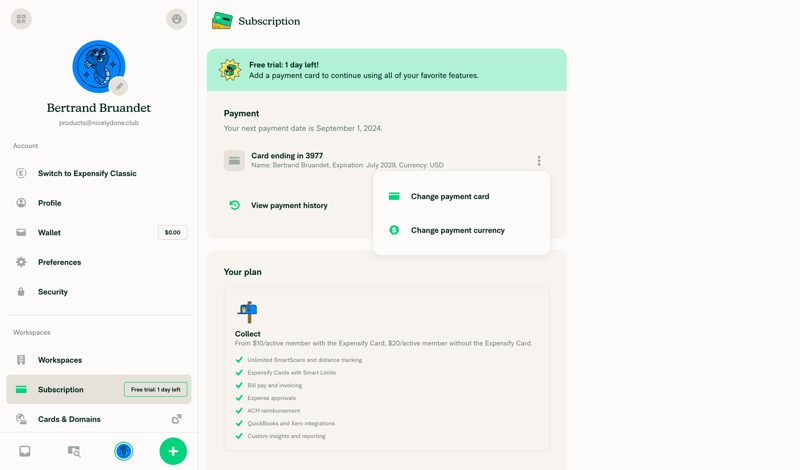Click the Preferences gear icon

tap(21, 262)
